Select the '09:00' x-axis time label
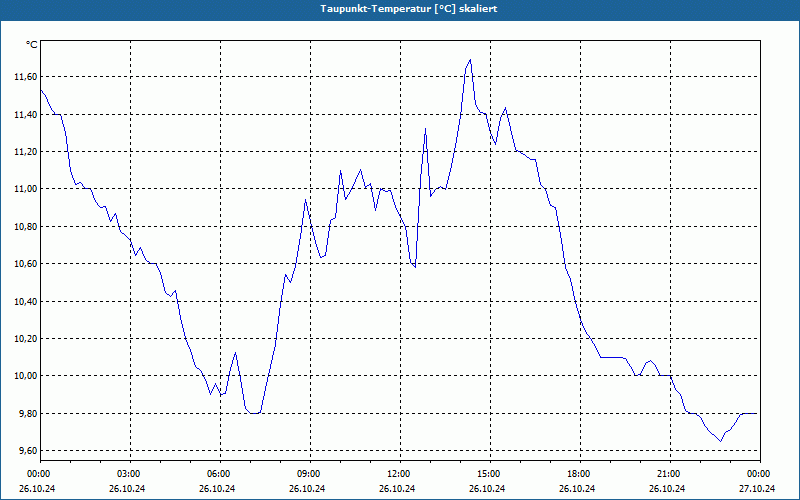Screen dimensions: 800x500 [310, 474]
